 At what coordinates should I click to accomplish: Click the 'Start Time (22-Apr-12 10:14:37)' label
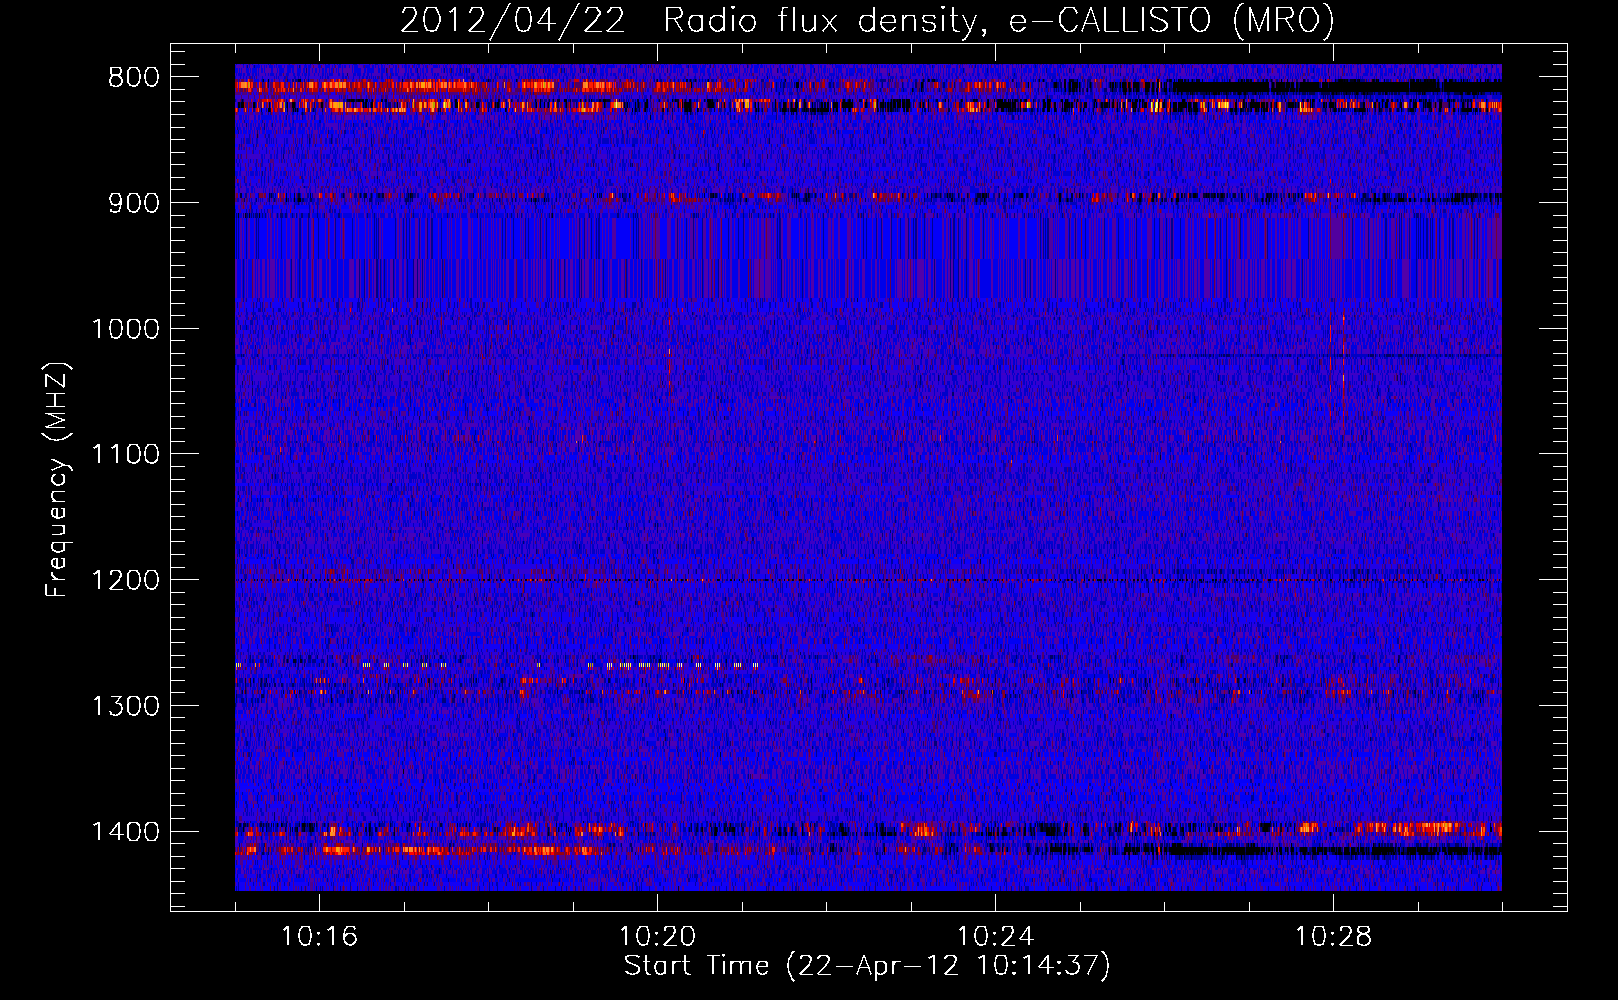pos(867,967)
